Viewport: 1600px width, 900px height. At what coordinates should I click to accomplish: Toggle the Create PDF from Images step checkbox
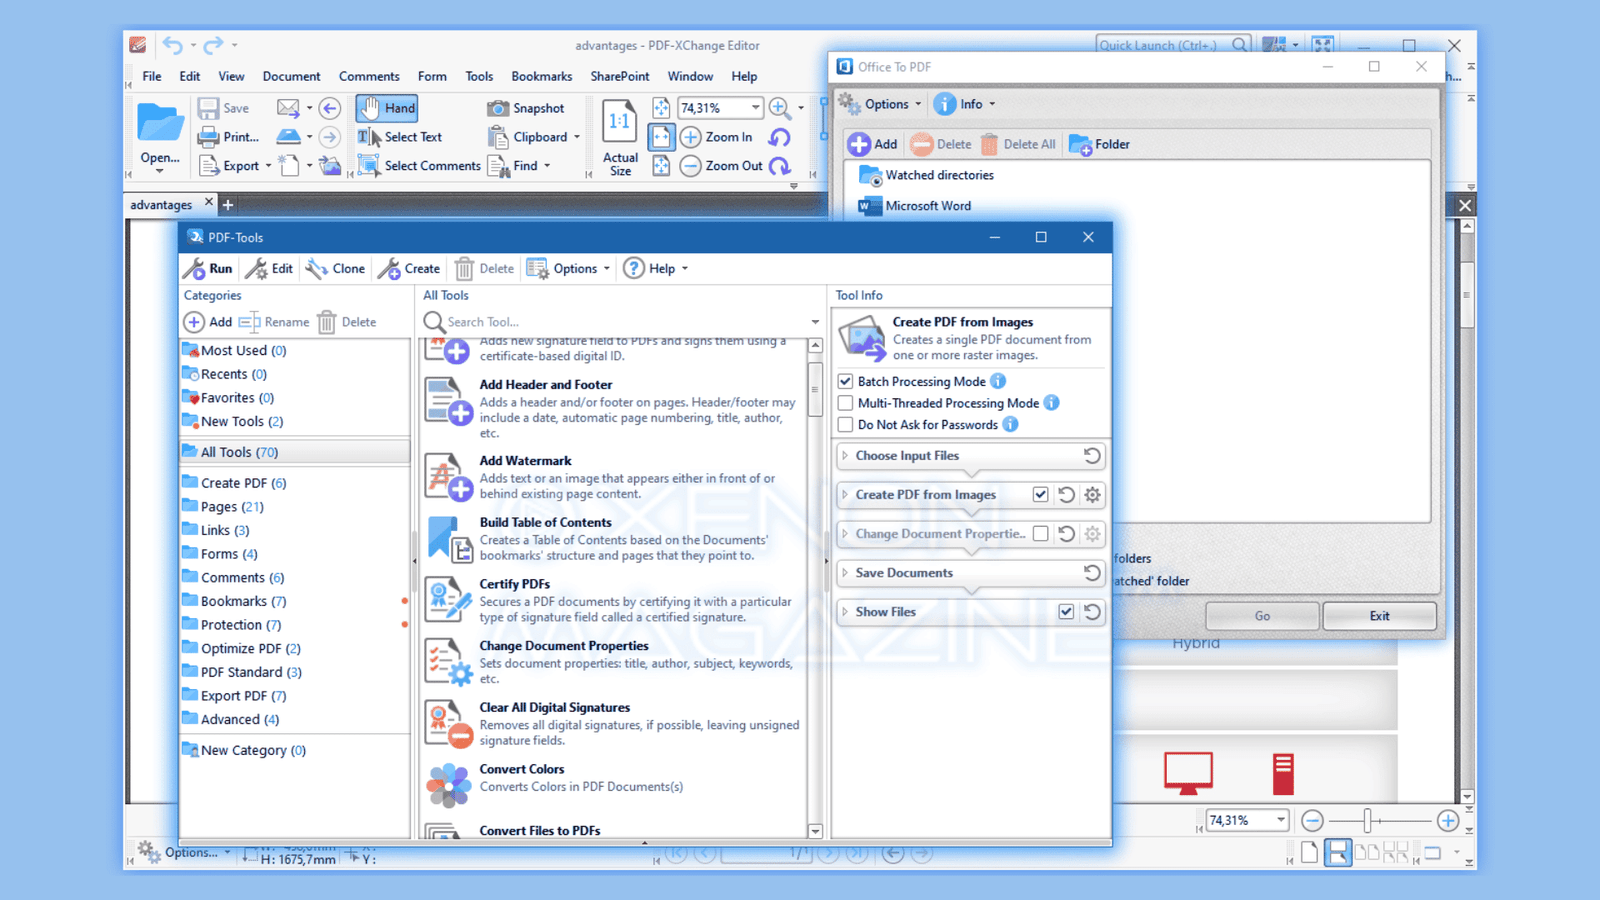1040,495
